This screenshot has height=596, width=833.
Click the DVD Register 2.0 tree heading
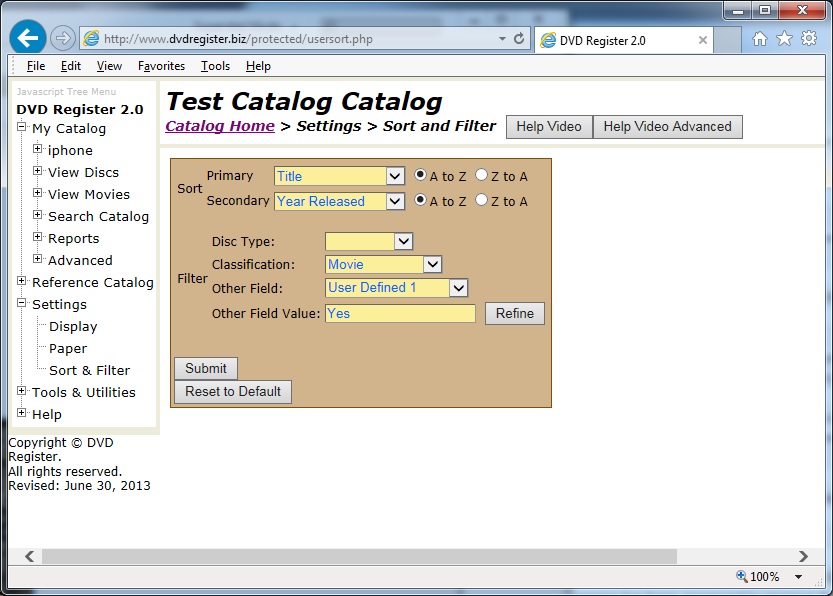pyautogui.click(x=80, y=109)
